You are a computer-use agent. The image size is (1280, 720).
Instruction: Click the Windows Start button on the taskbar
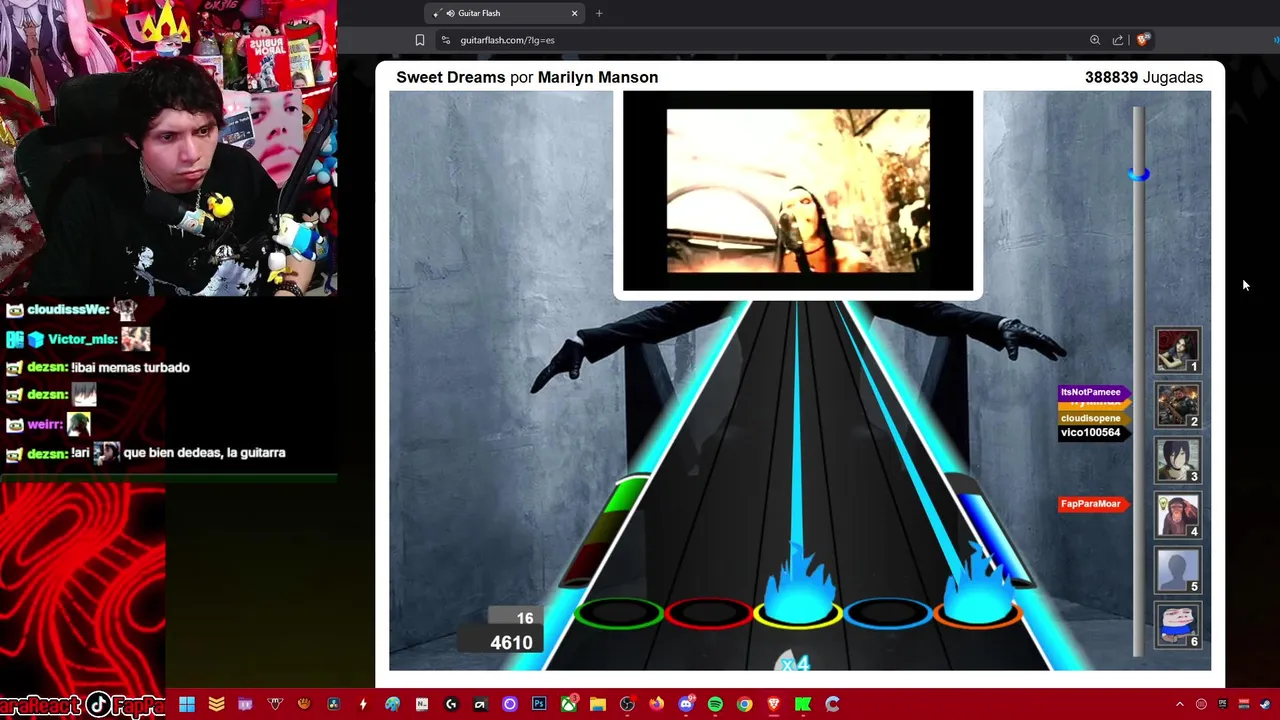tap(186, 704)
